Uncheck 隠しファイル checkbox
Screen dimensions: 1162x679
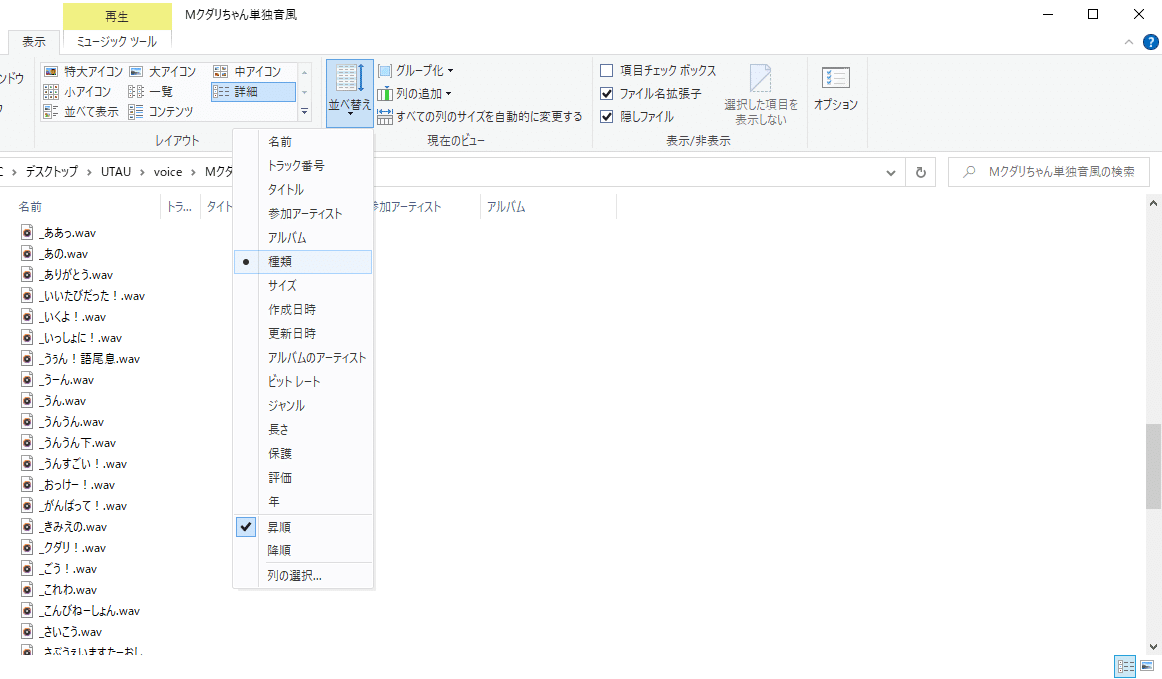coord(606,116)
